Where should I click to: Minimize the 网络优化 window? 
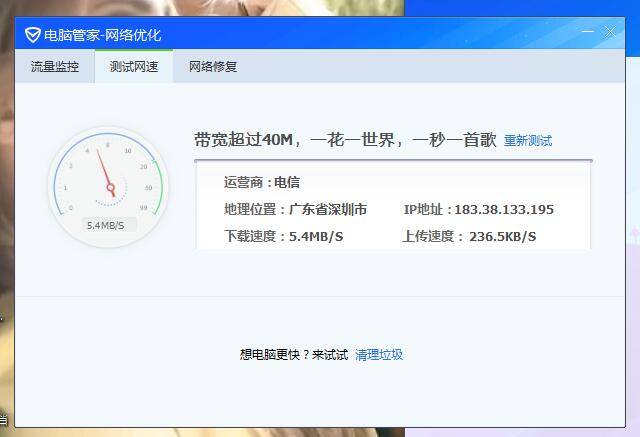coord(588,31)
